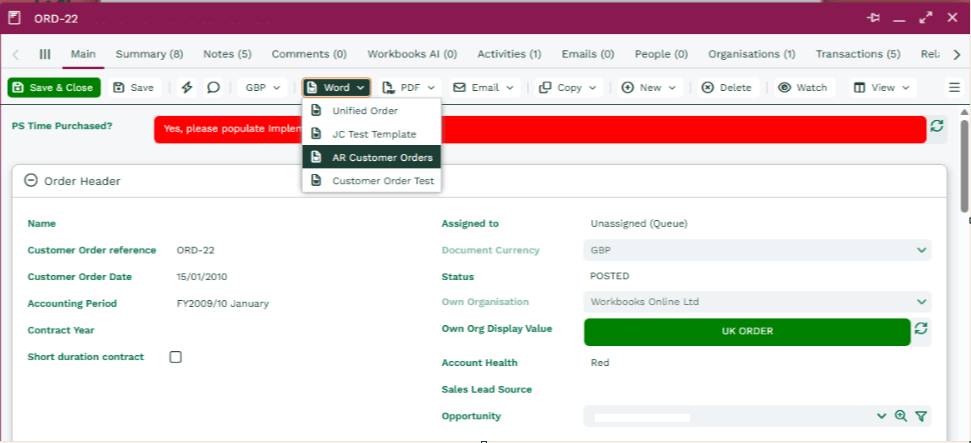Click the POSTED status value
Viewport: 971px width, 443px height.
[610, 276]
